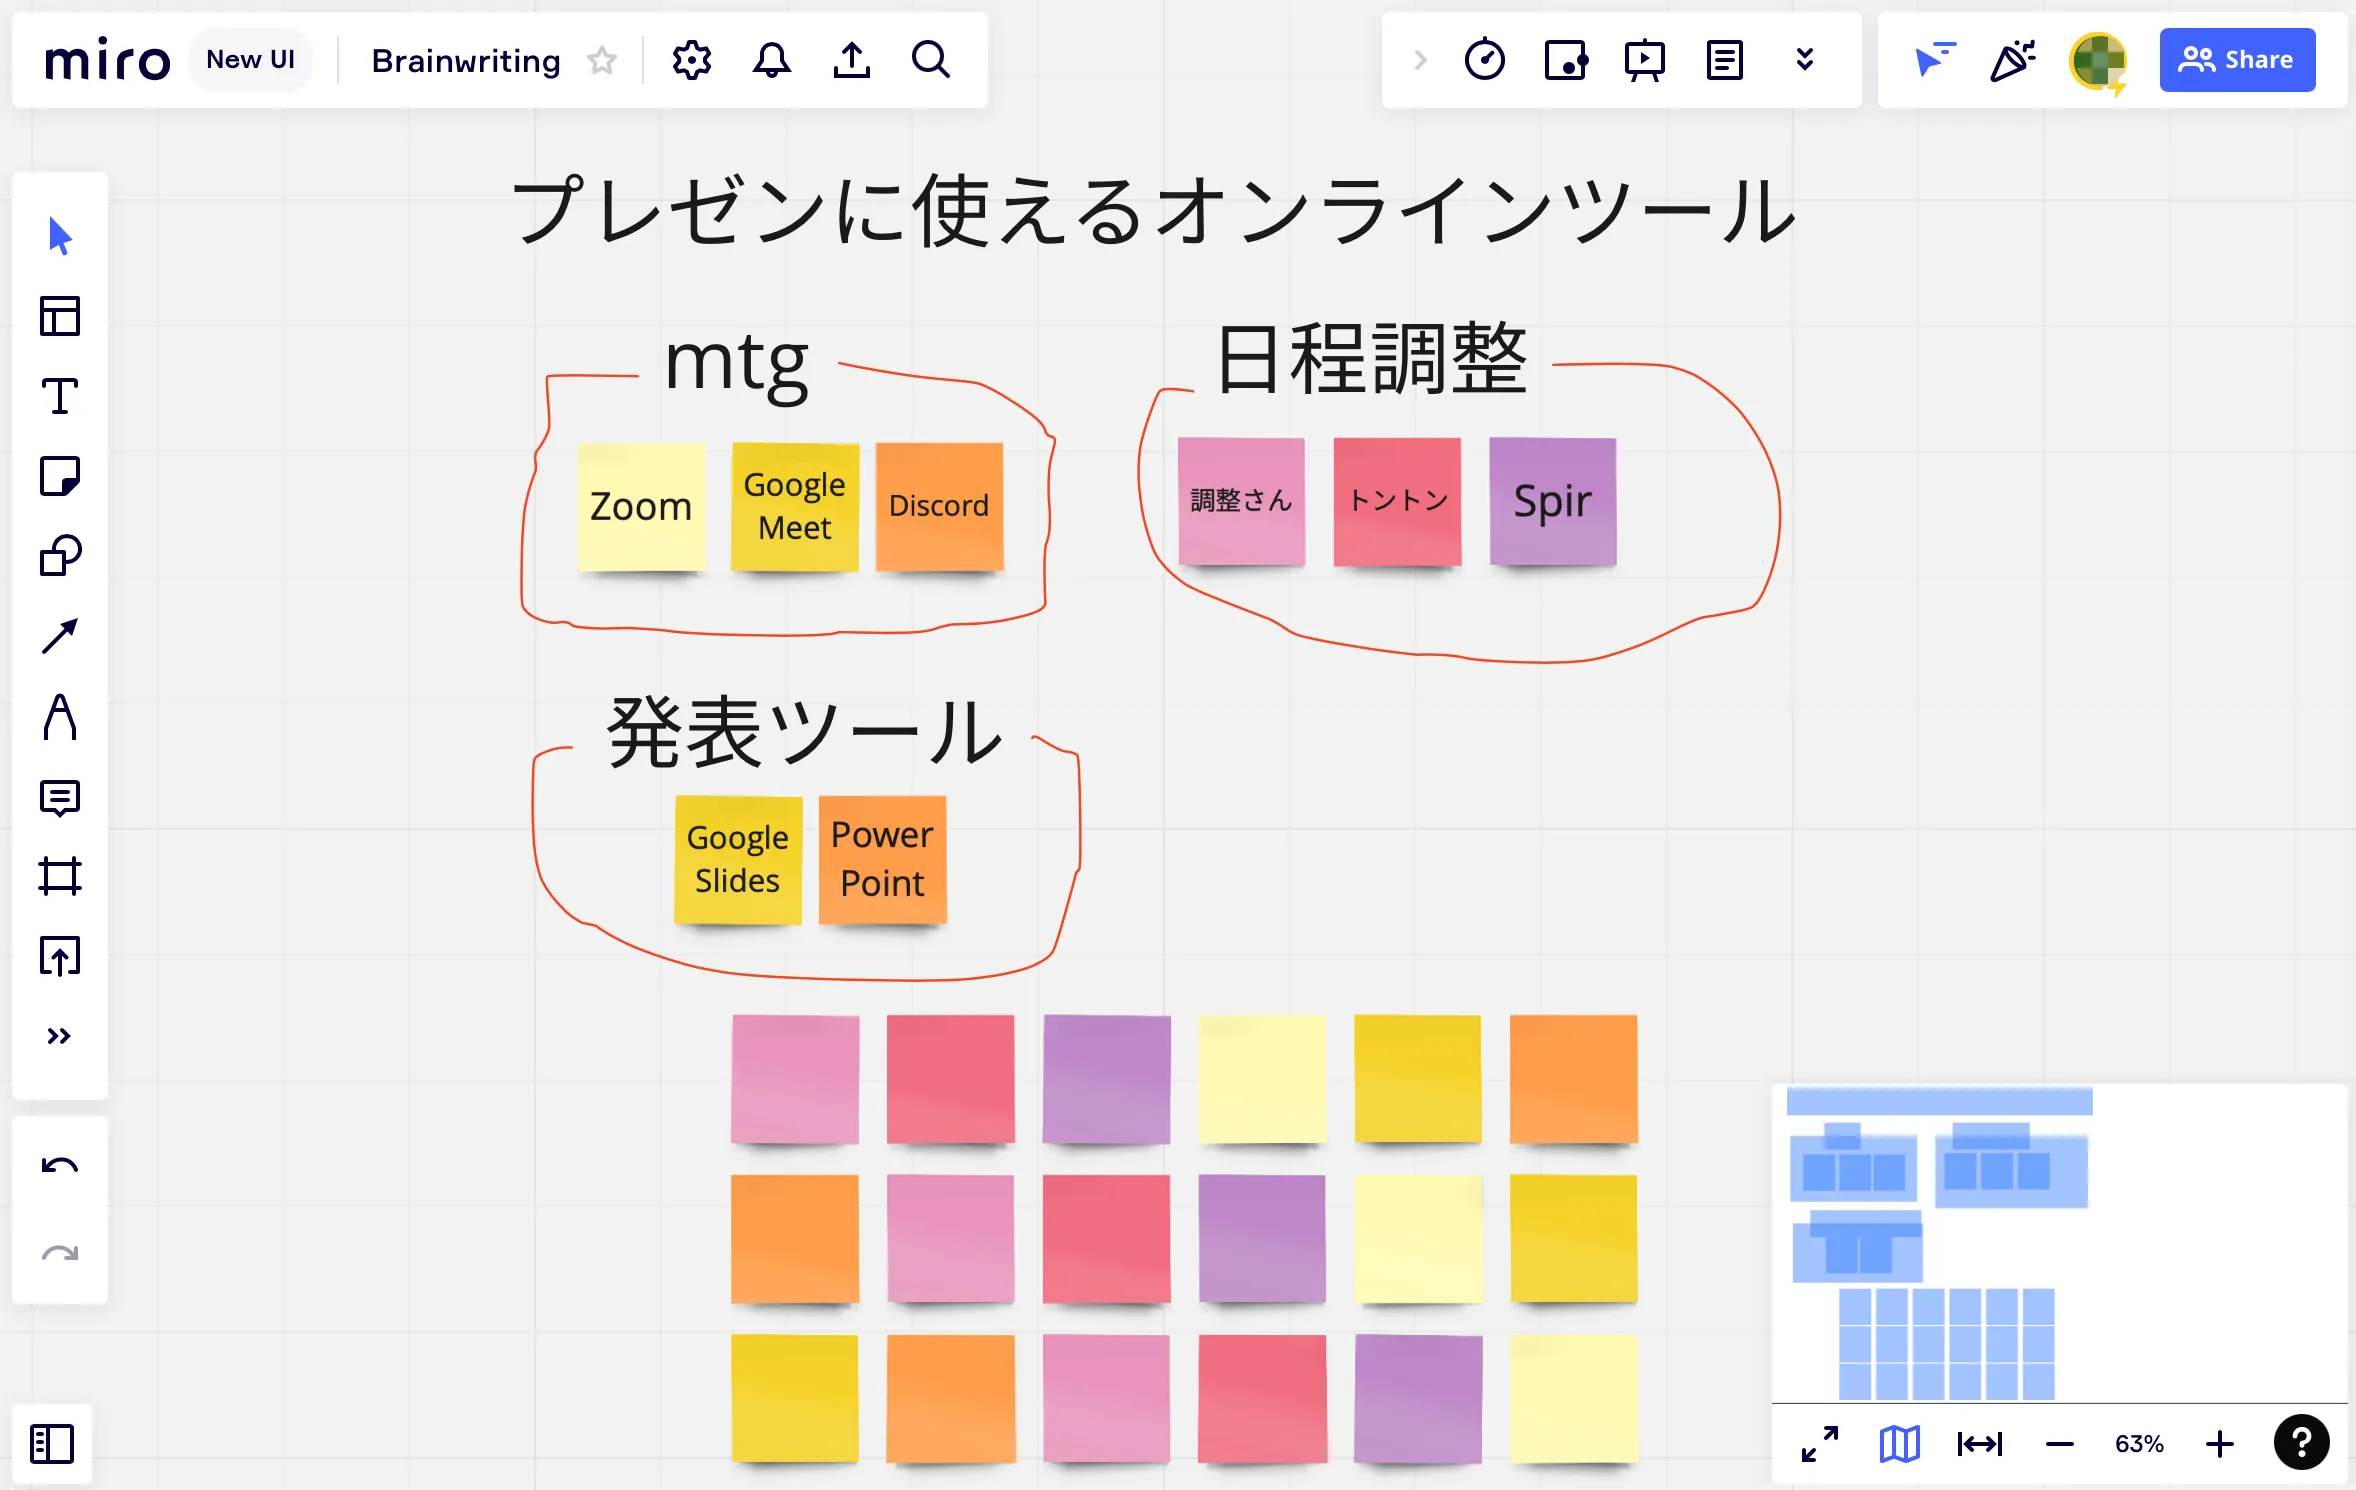Select the sticky note tool
This screenshot has width=2356, height=1490.
tap(59, 476)
